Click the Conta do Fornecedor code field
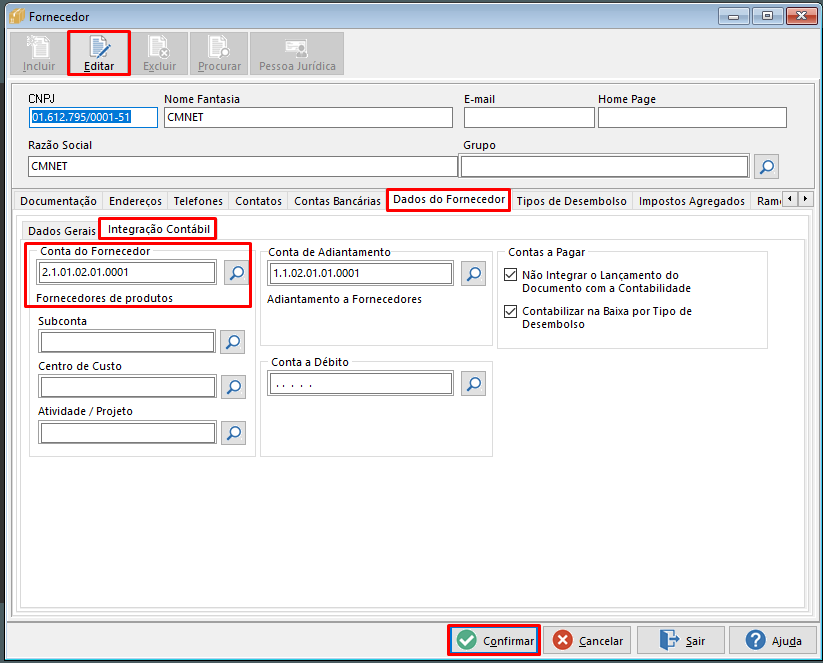823x663 pixels. click(x=126, y=272)
